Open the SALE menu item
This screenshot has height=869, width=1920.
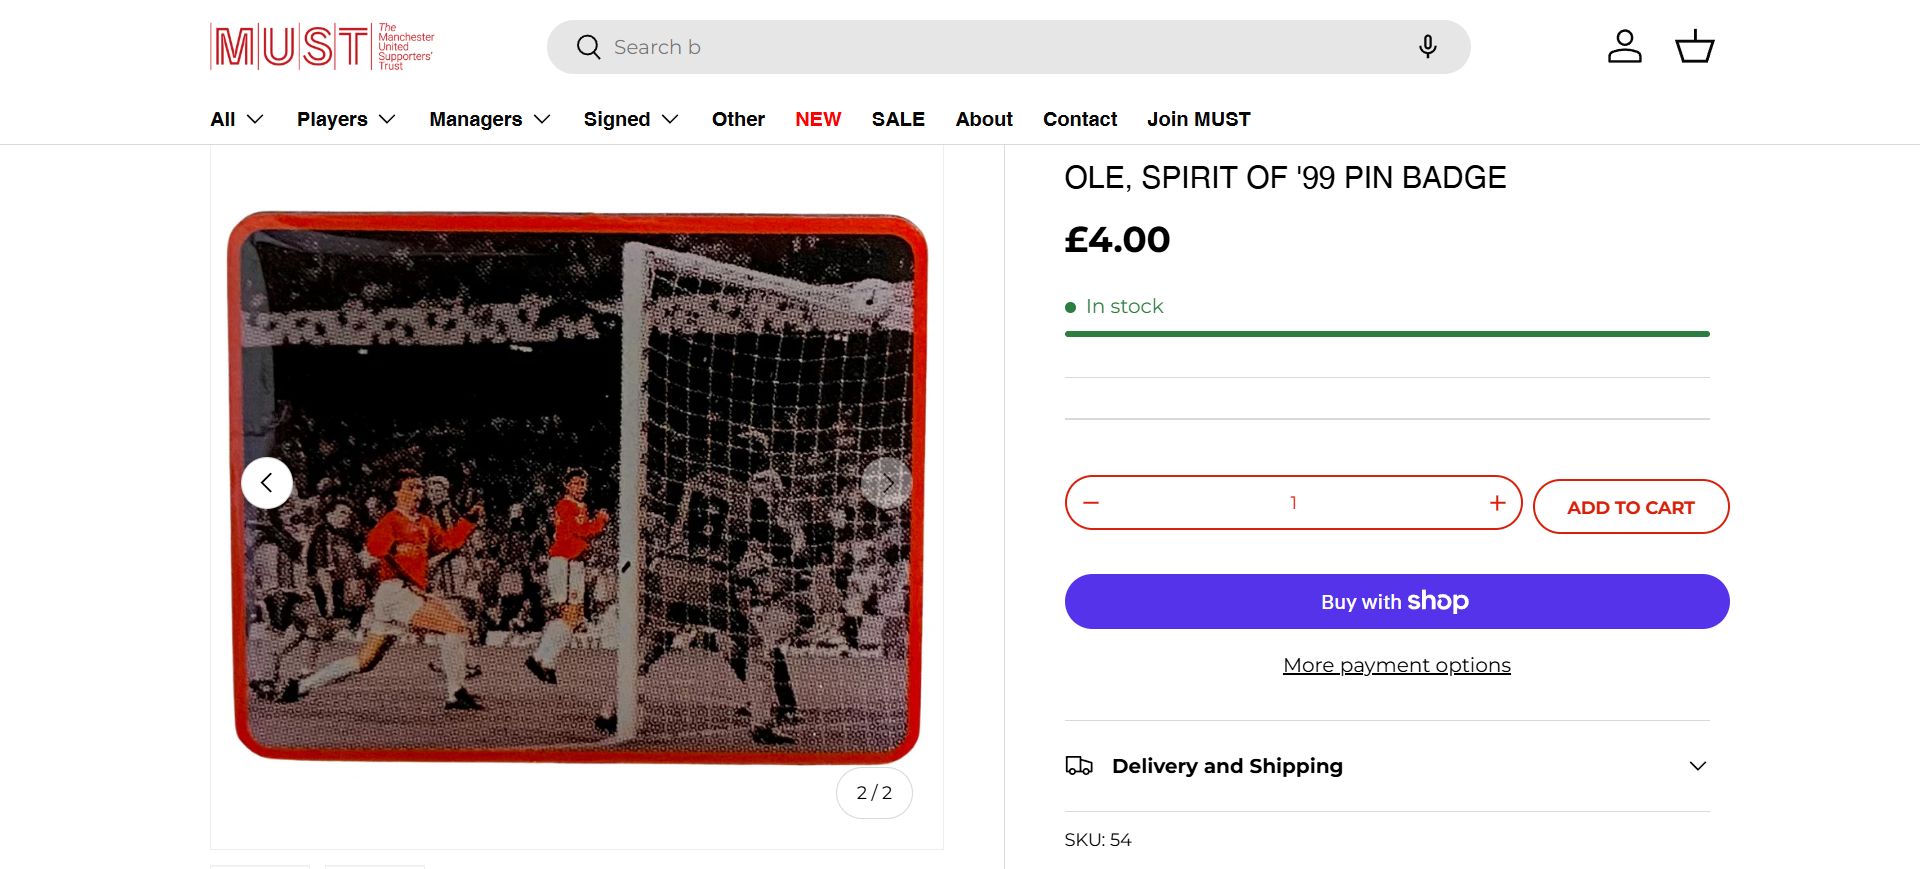tap(898, 119)
